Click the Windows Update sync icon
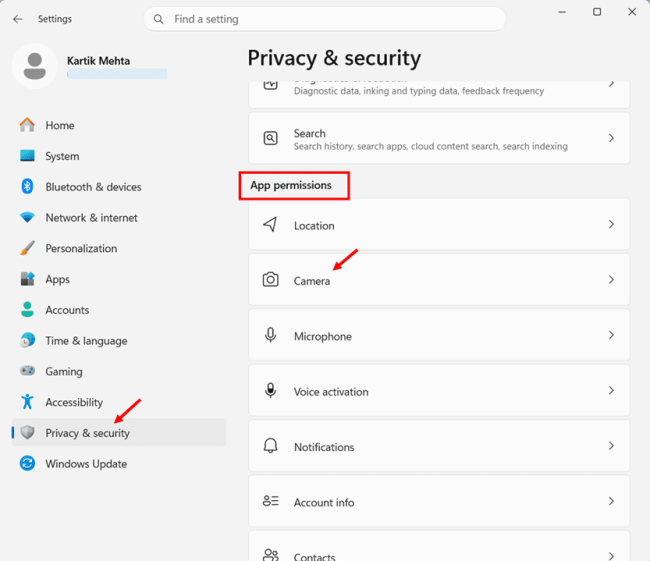The height and width of the screenshot is (561, 650). click(x=27, y=463)
